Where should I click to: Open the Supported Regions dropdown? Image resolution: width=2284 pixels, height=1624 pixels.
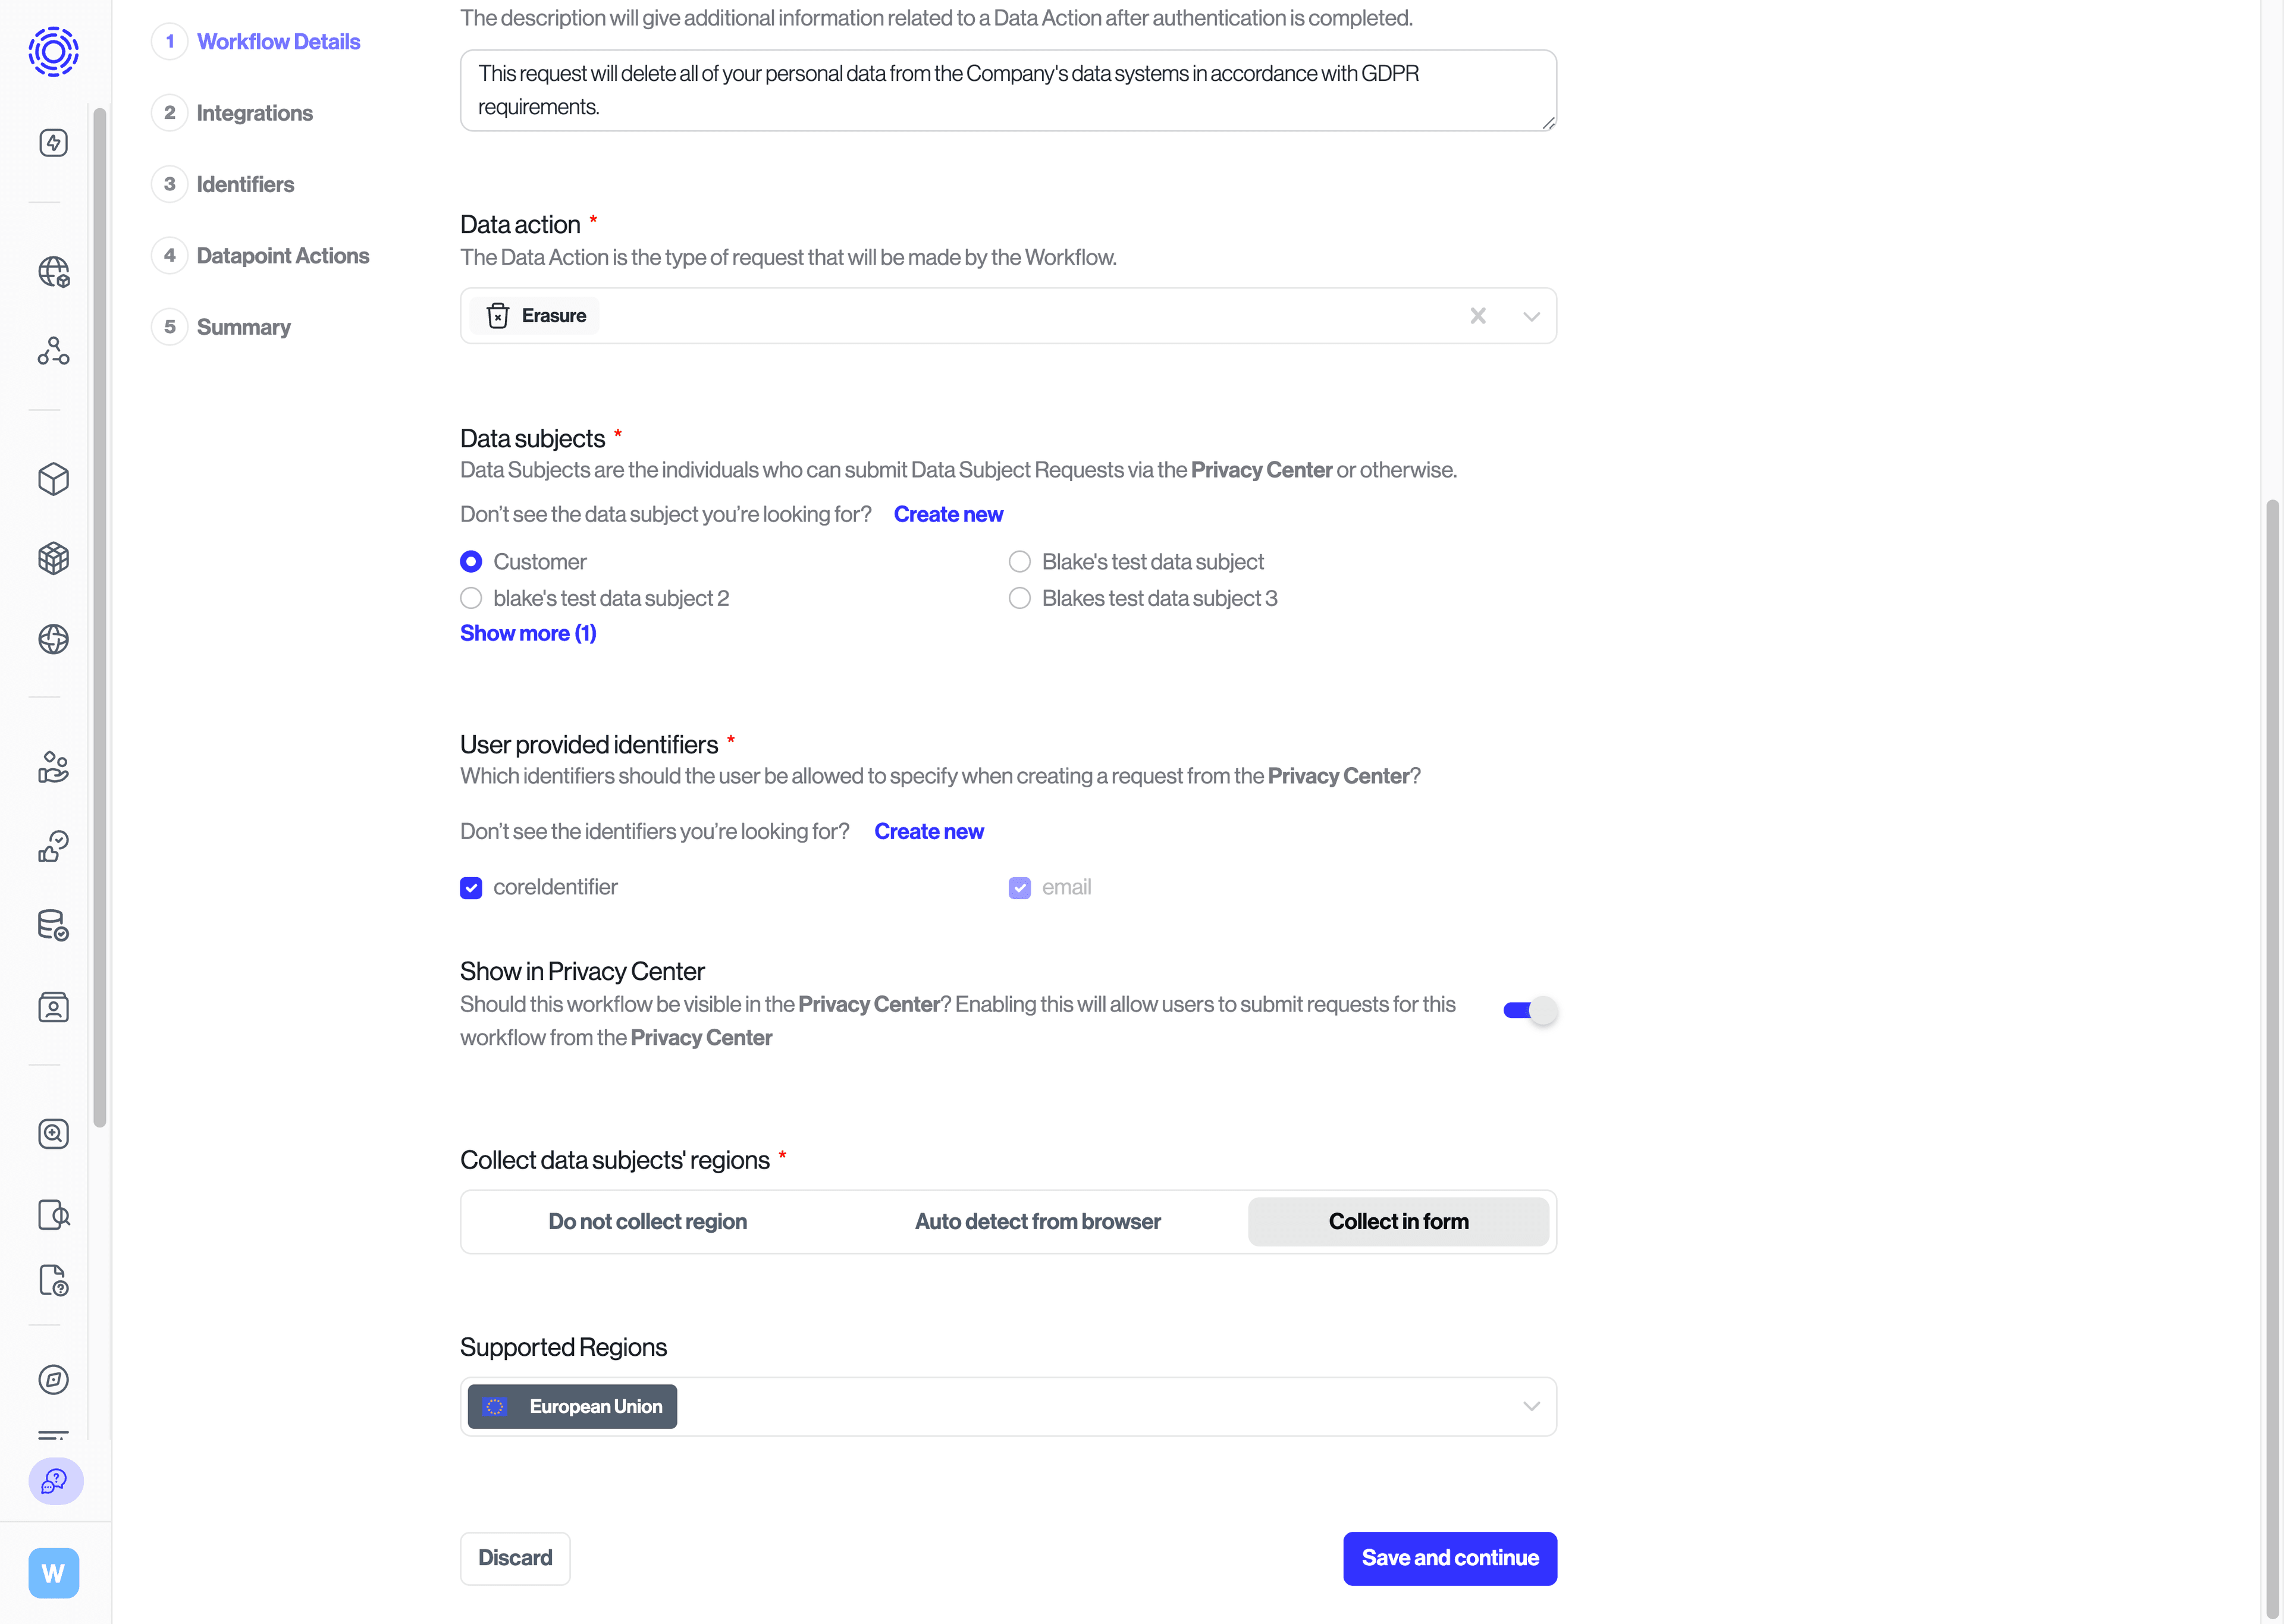[1531, 1406]
